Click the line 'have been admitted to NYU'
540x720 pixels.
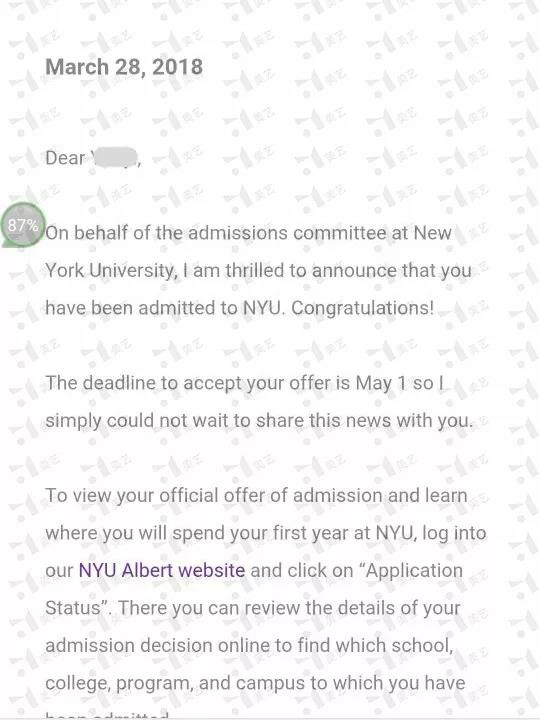[x=239, y=308]
